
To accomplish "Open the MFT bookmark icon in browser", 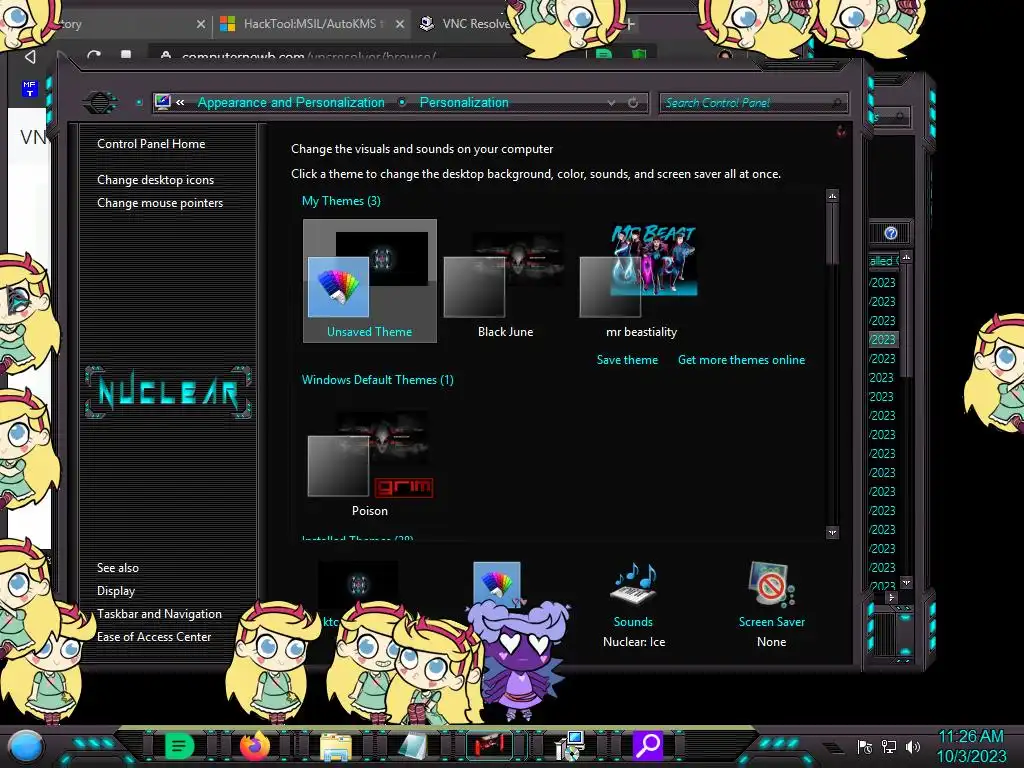I will [x=29, y=88].
